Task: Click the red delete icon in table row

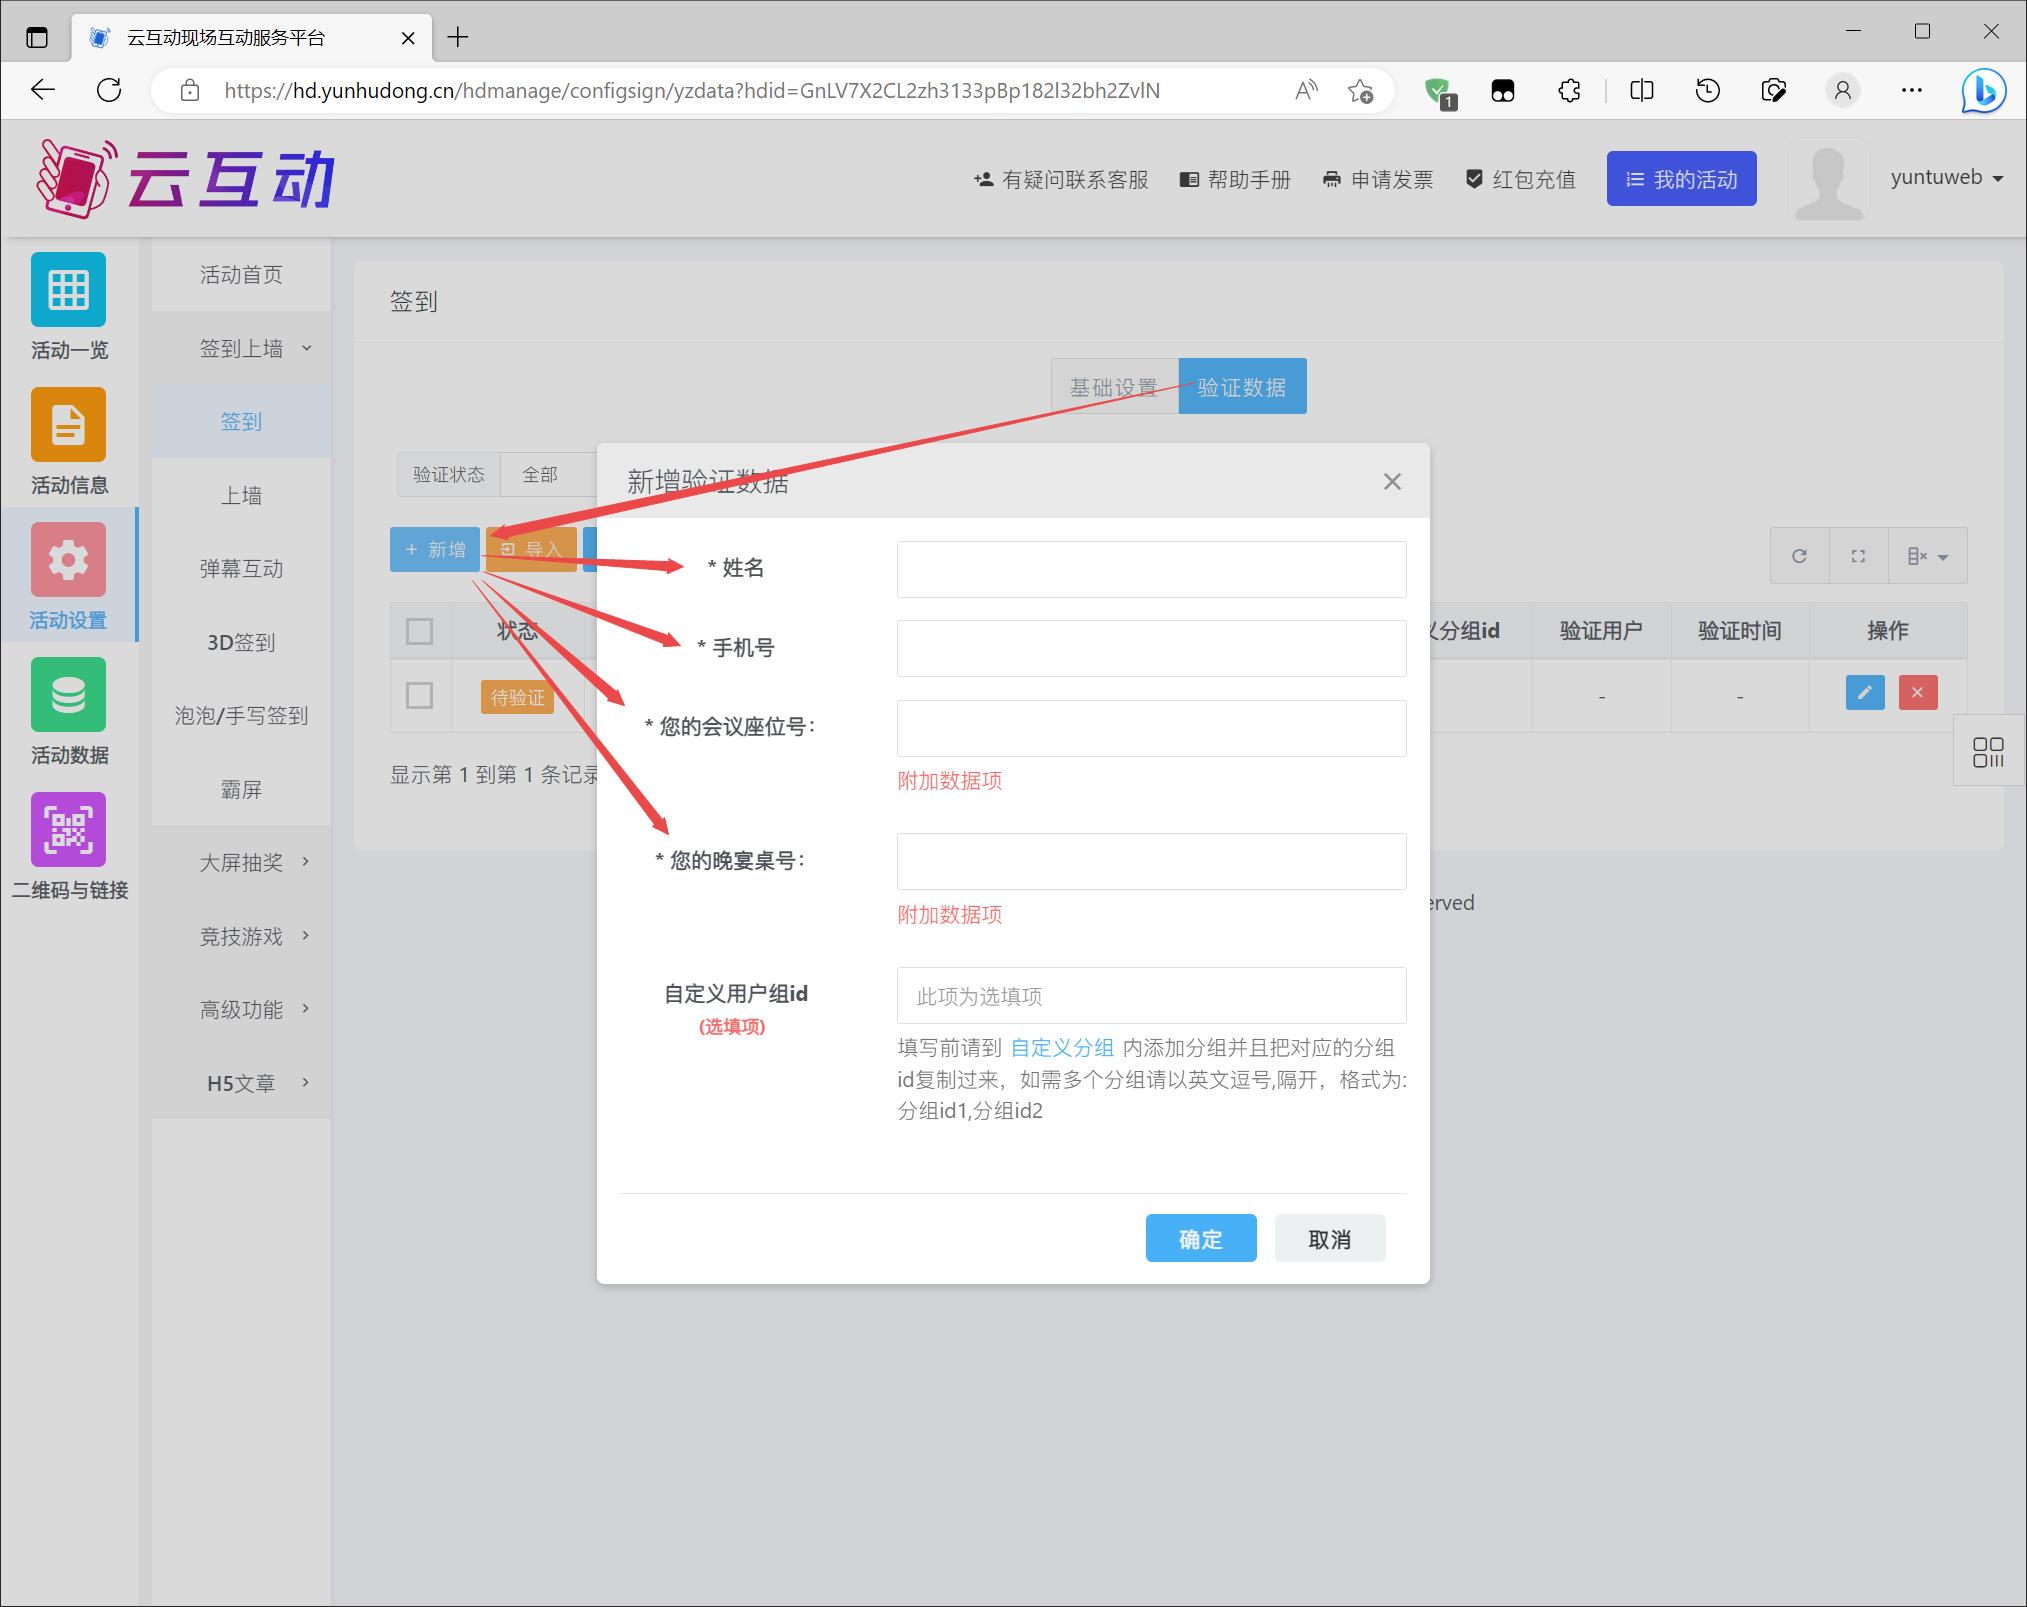Action: (x=1917, y=692)
